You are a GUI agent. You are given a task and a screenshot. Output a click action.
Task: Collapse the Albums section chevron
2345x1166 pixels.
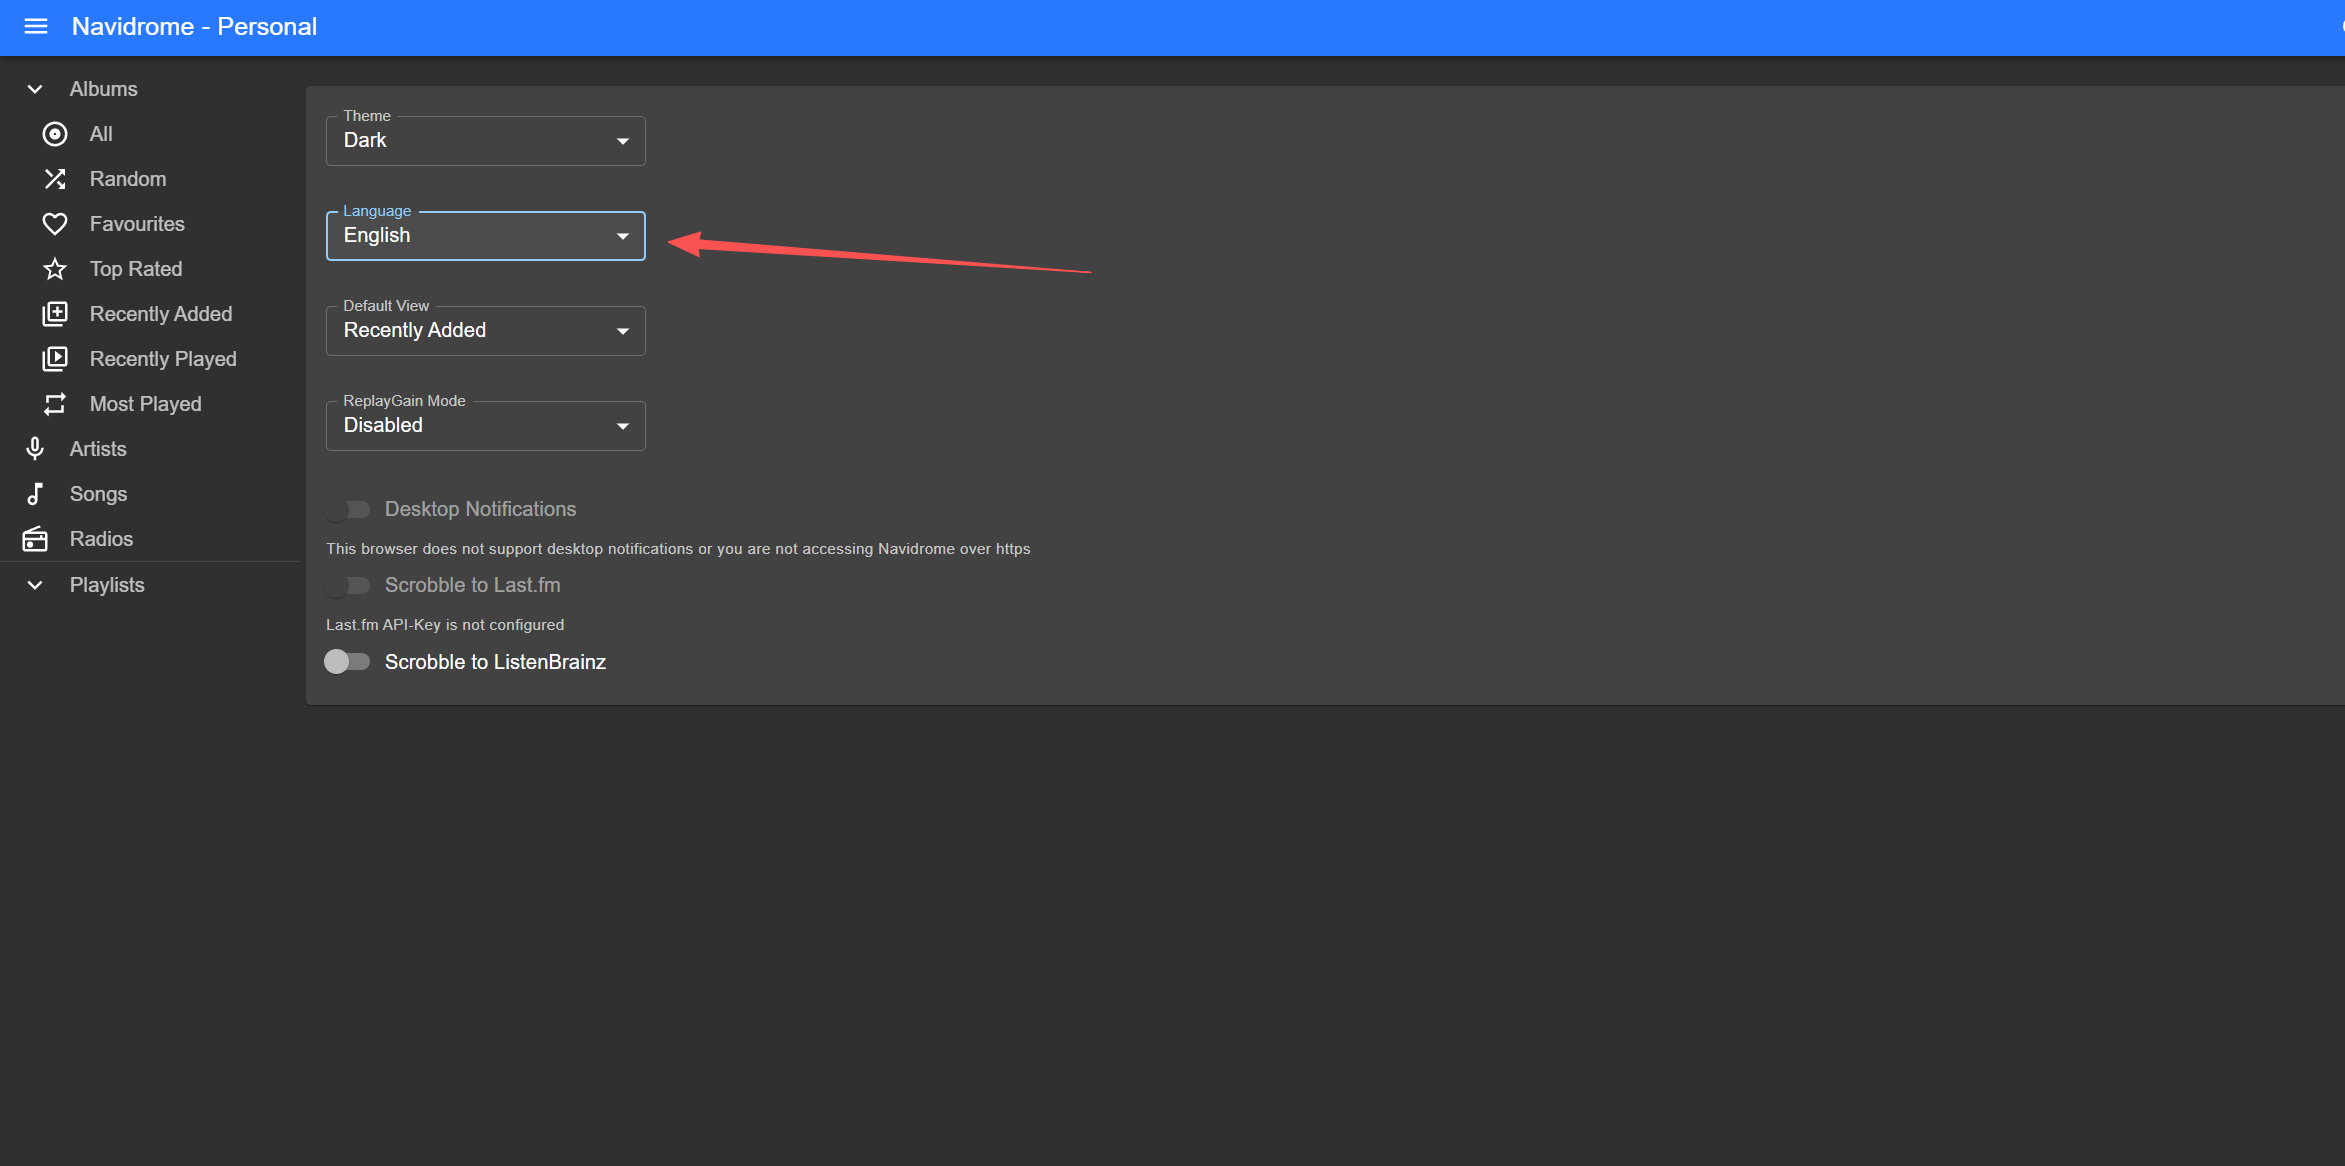35,89
